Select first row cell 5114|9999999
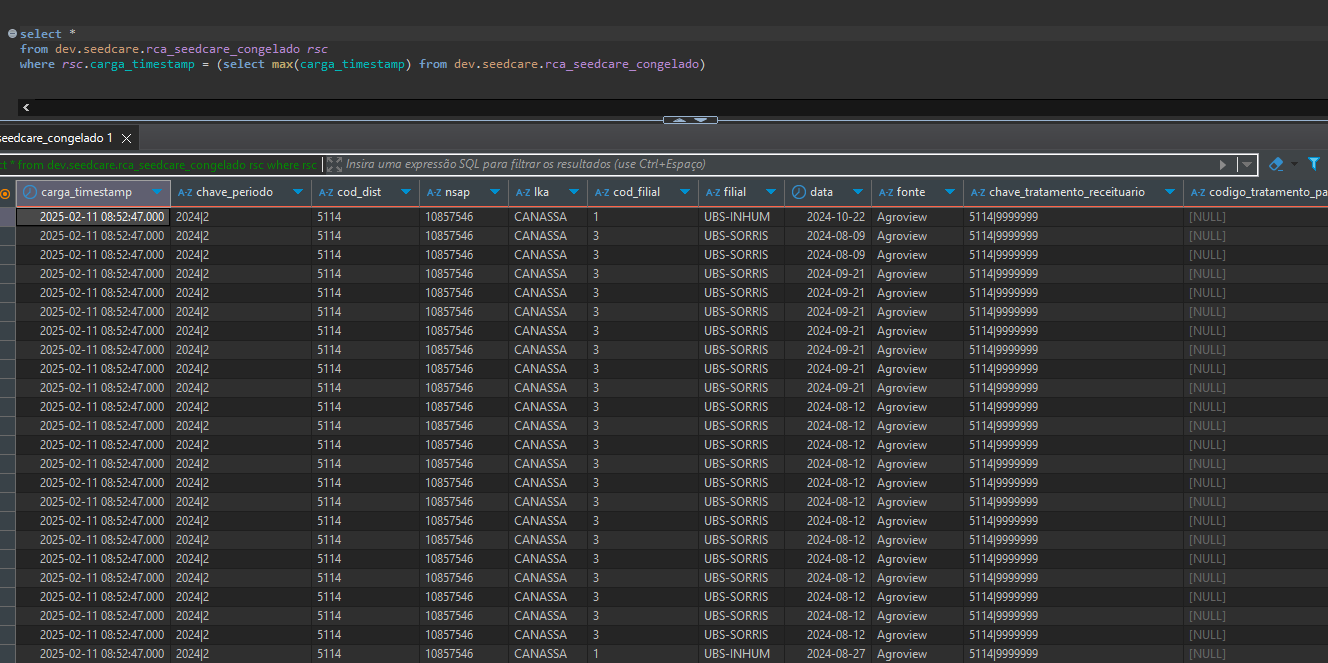The width and height of the screenshot is (1328, 663). (x=1073, y=217)
